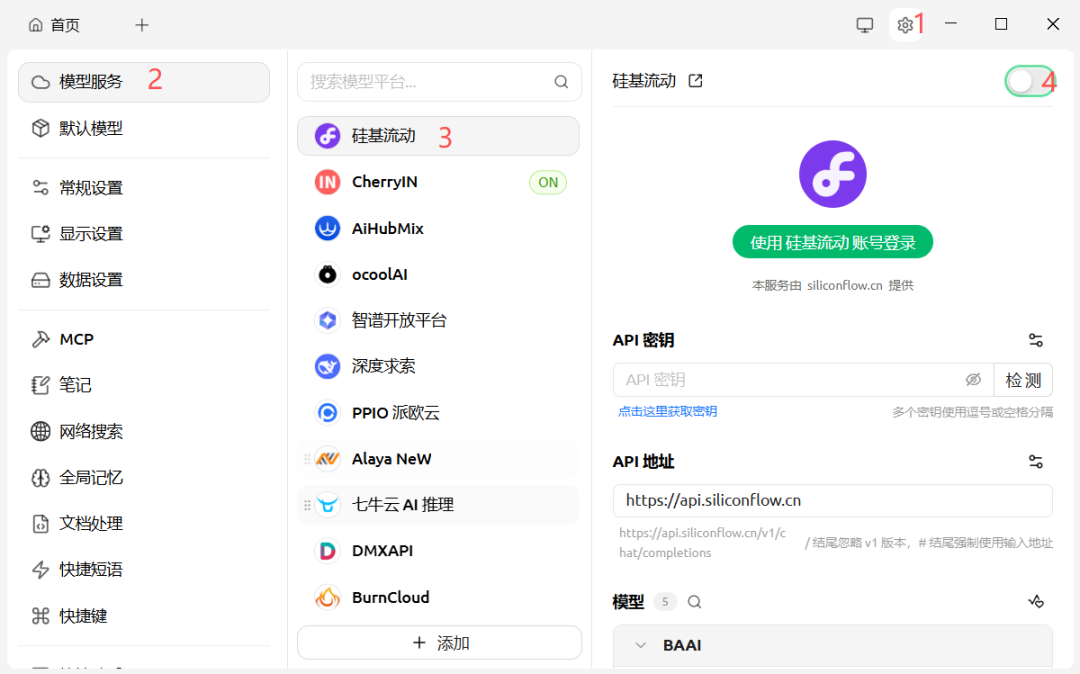
Task: Click the 检测 check button
Action: click(x=1023, y=380)
